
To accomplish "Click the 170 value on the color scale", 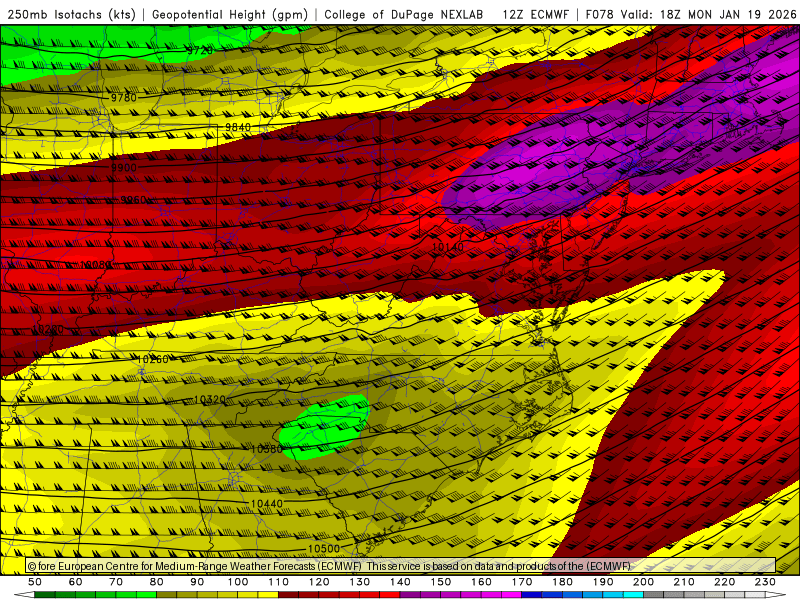I will [522, 582].
